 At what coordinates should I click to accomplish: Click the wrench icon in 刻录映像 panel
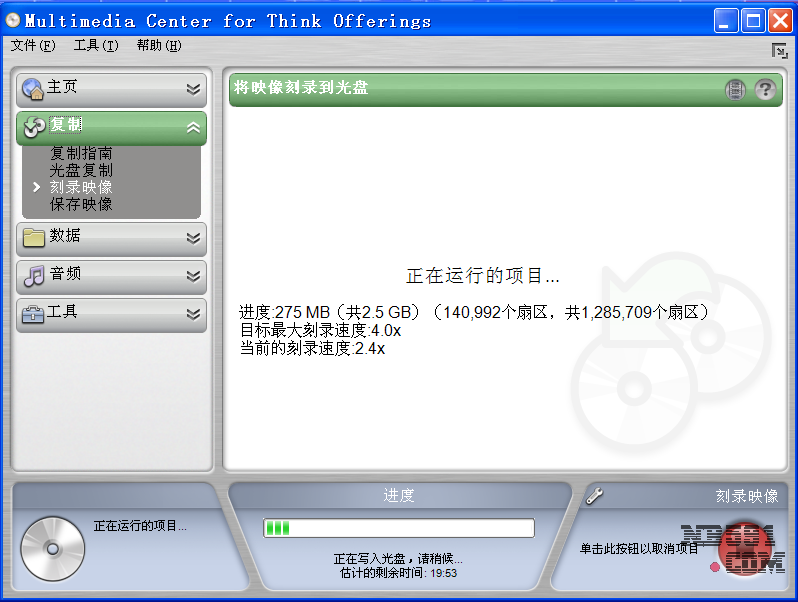pyautogui.click(x=594, y=495)
